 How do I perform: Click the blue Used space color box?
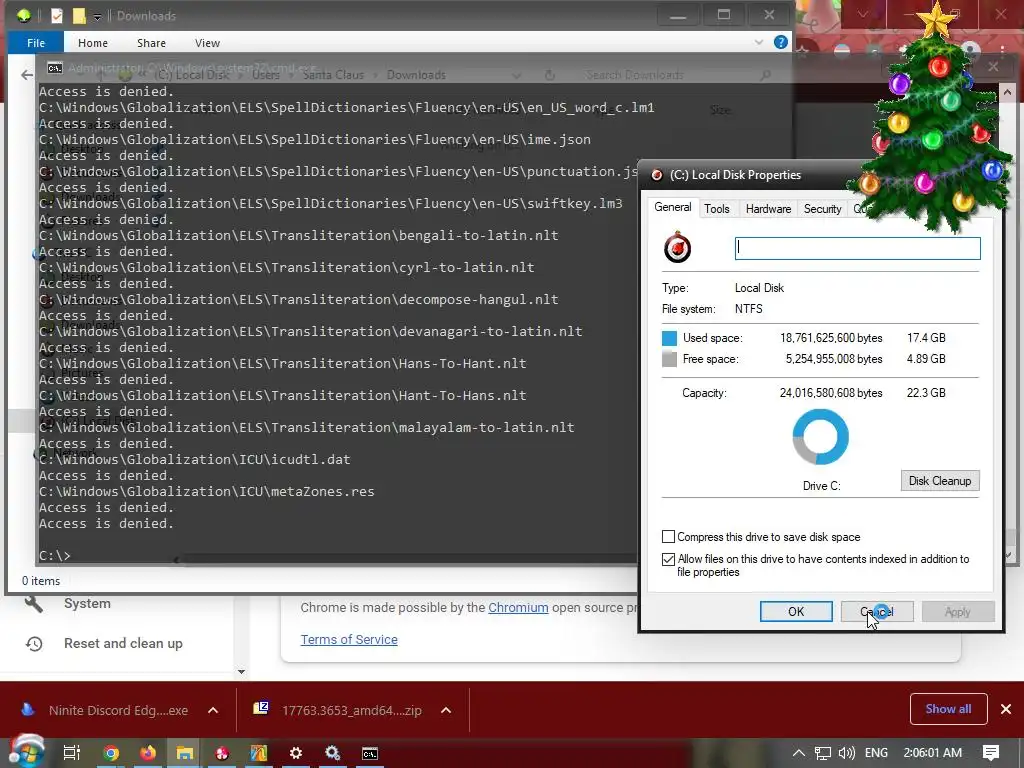point(669,338)
